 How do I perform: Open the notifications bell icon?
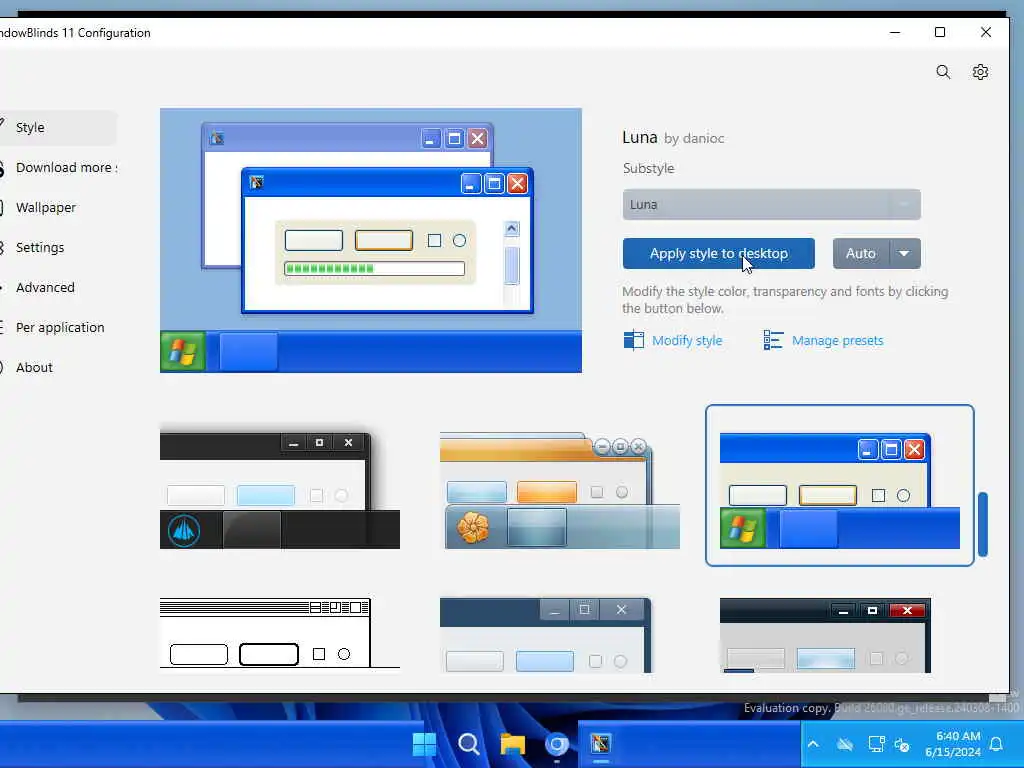click(997, 744)
